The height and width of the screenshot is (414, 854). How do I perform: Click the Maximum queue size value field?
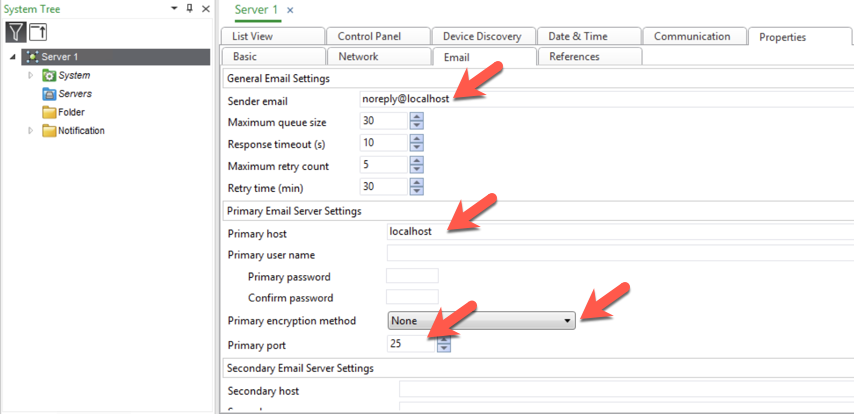[383, 121]
